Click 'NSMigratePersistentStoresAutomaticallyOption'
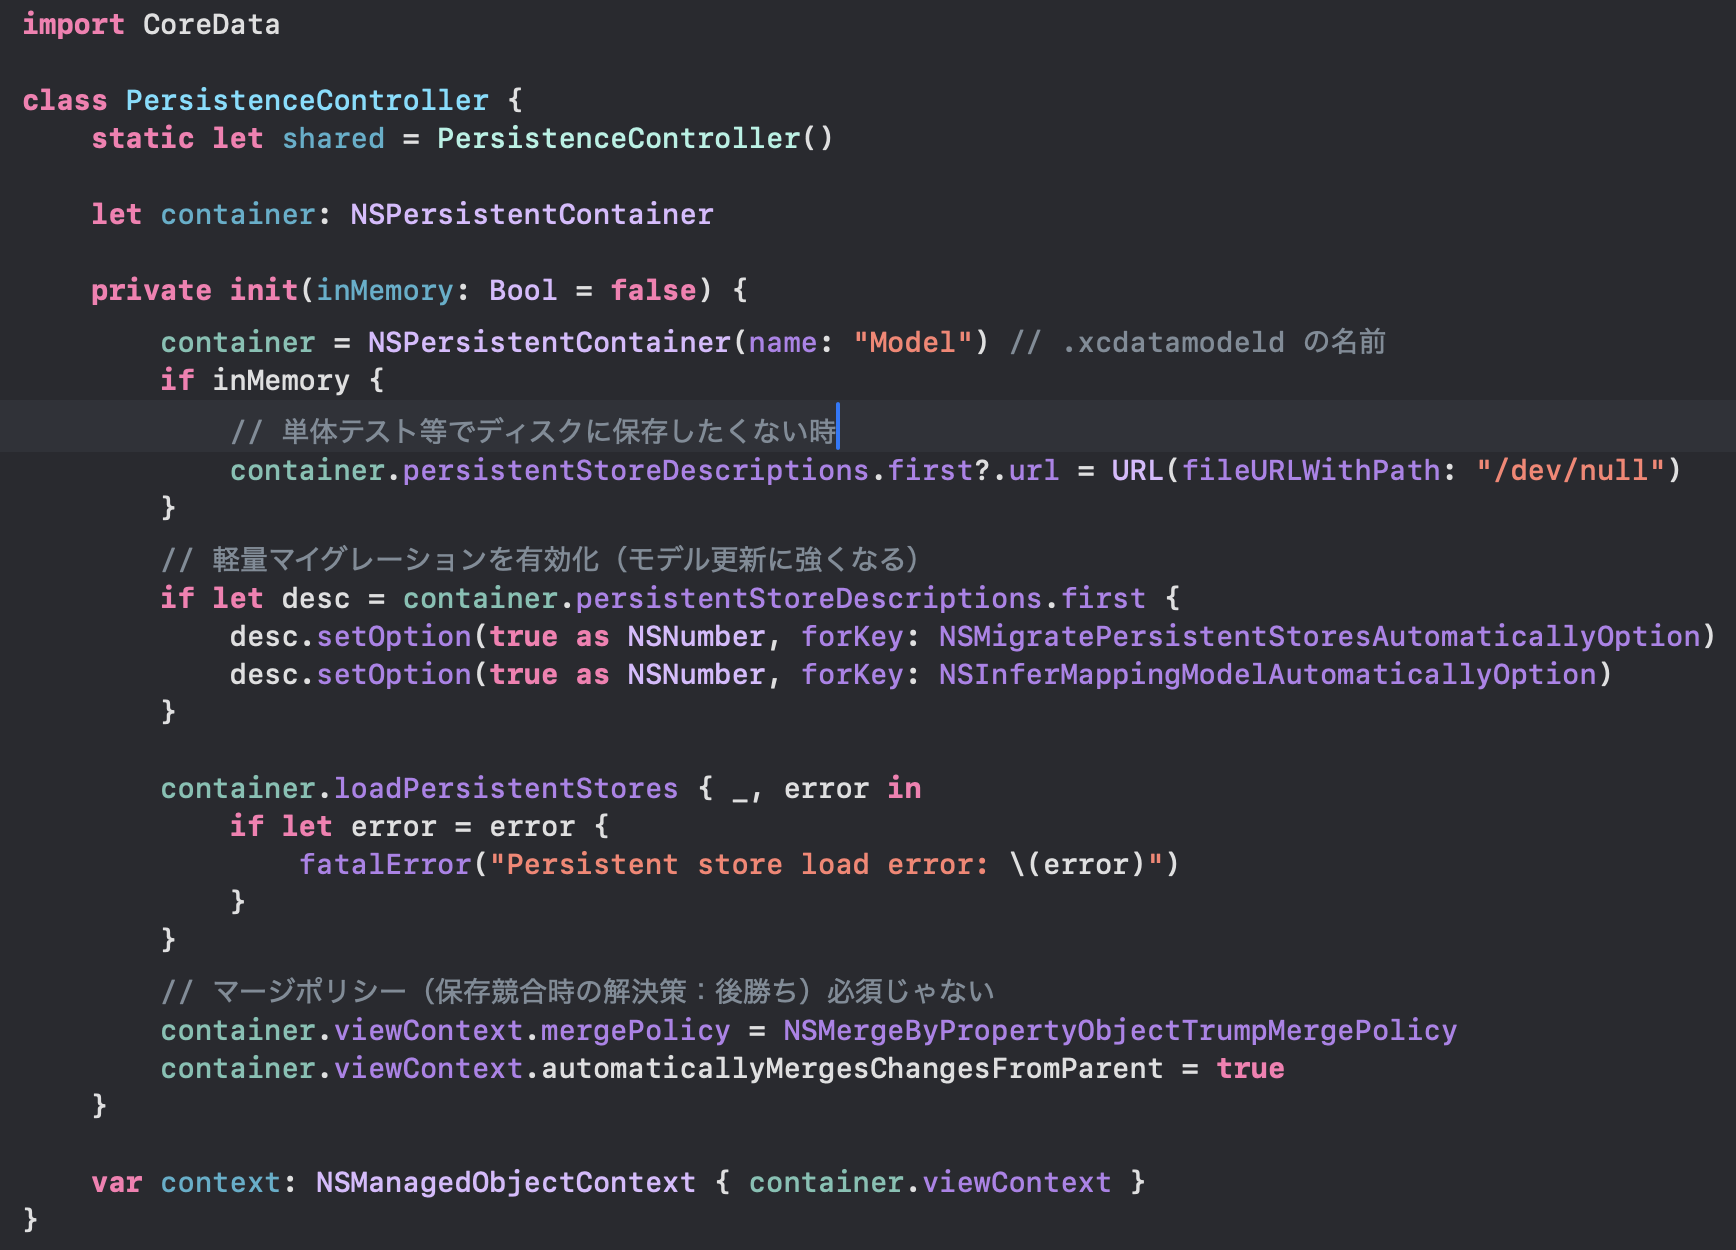The image size is (1736, 1250). coord(1319,636)
